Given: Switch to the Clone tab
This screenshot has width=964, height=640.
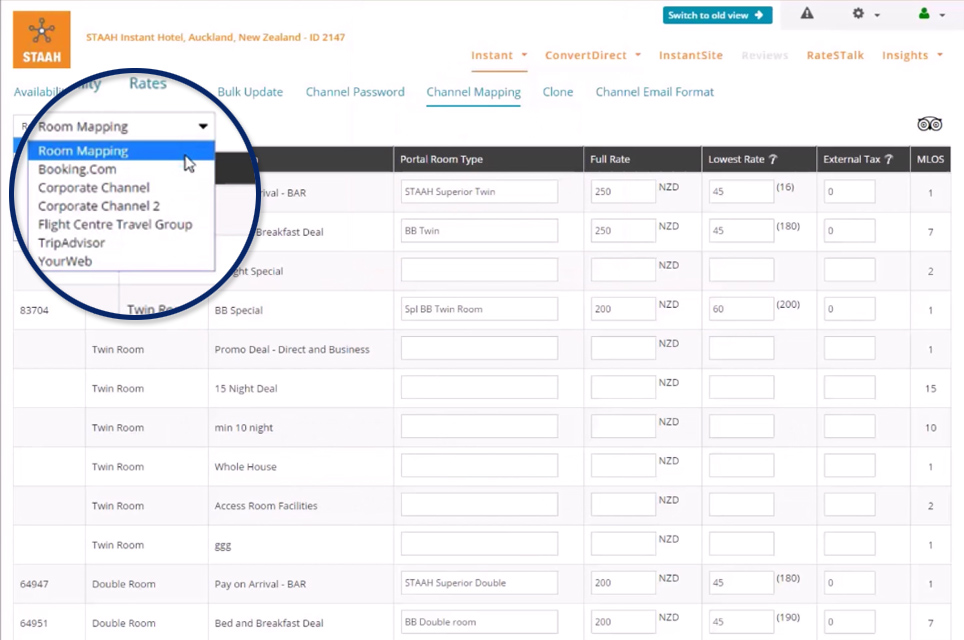Looking at the screenshot, I should [558, 92].
